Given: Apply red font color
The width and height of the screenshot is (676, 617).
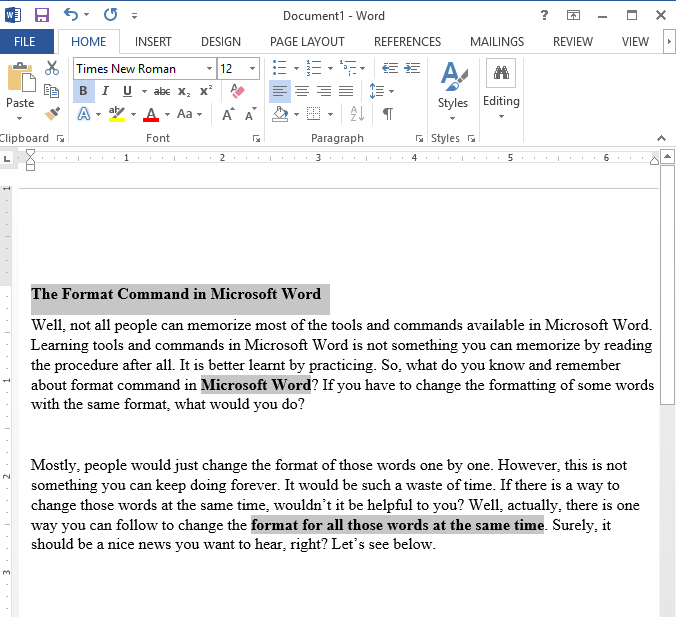Looking at the screenshot, I should [151, 114].
